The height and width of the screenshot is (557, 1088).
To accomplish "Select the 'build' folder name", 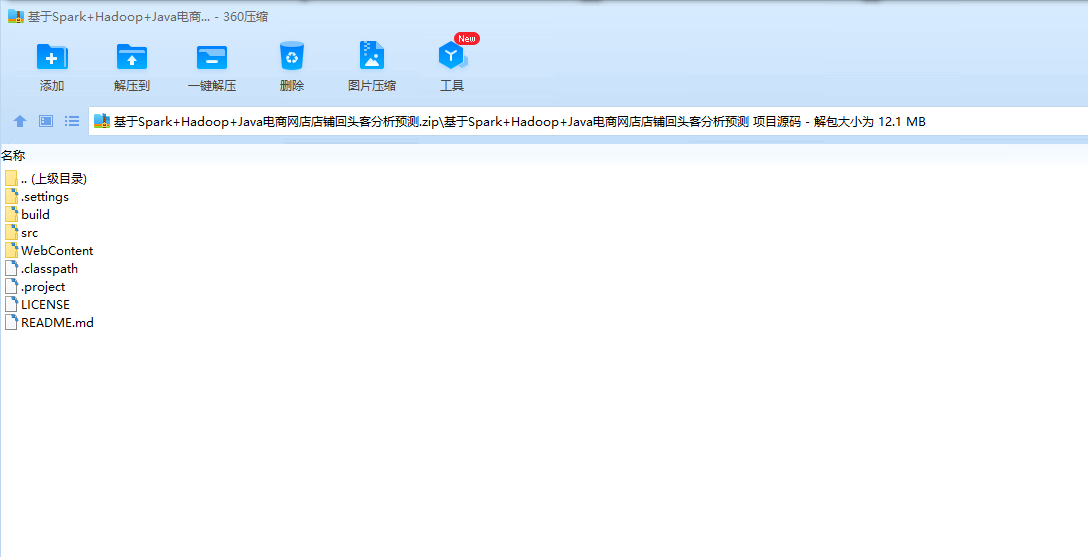I will 35,214.
